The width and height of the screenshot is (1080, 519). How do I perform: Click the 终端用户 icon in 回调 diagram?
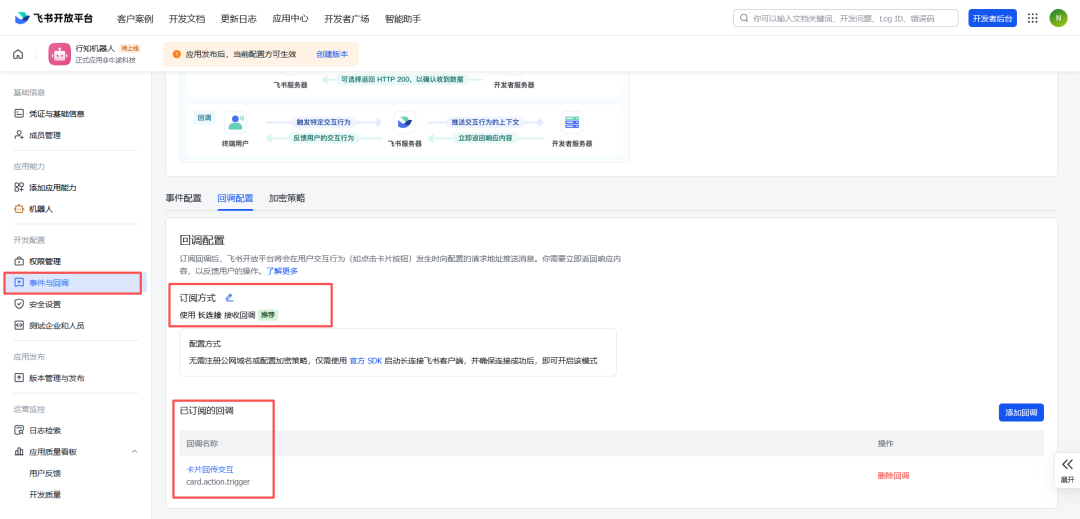[236, 122]
